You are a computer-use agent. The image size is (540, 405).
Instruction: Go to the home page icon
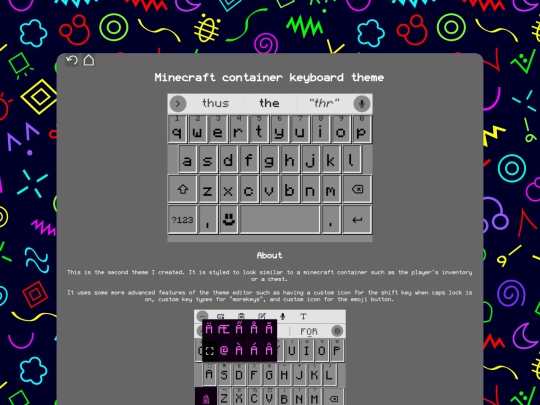click(x=89, y=60)
